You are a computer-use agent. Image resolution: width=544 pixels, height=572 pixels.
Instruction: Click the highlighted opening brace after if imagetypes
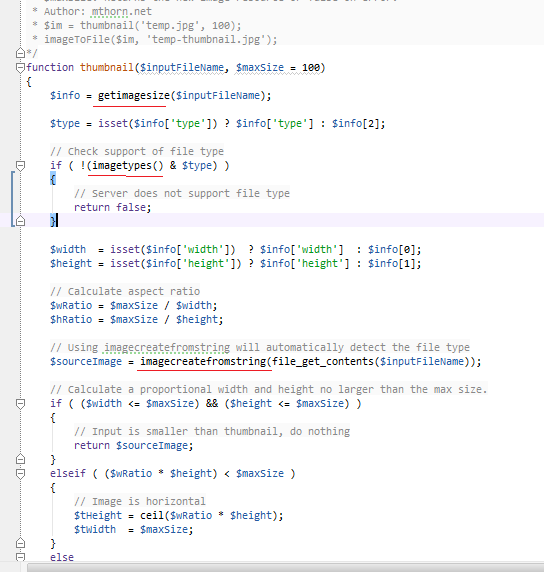tap(53, 179)
